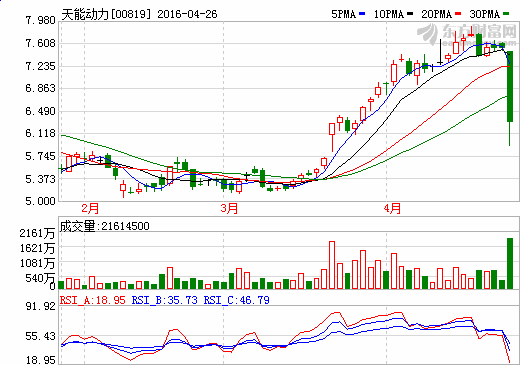Click the RSI_B:35.73 indicator label
Image resolution: width=520 pixels, height=365 pixels.
click(x=165, y=300)
